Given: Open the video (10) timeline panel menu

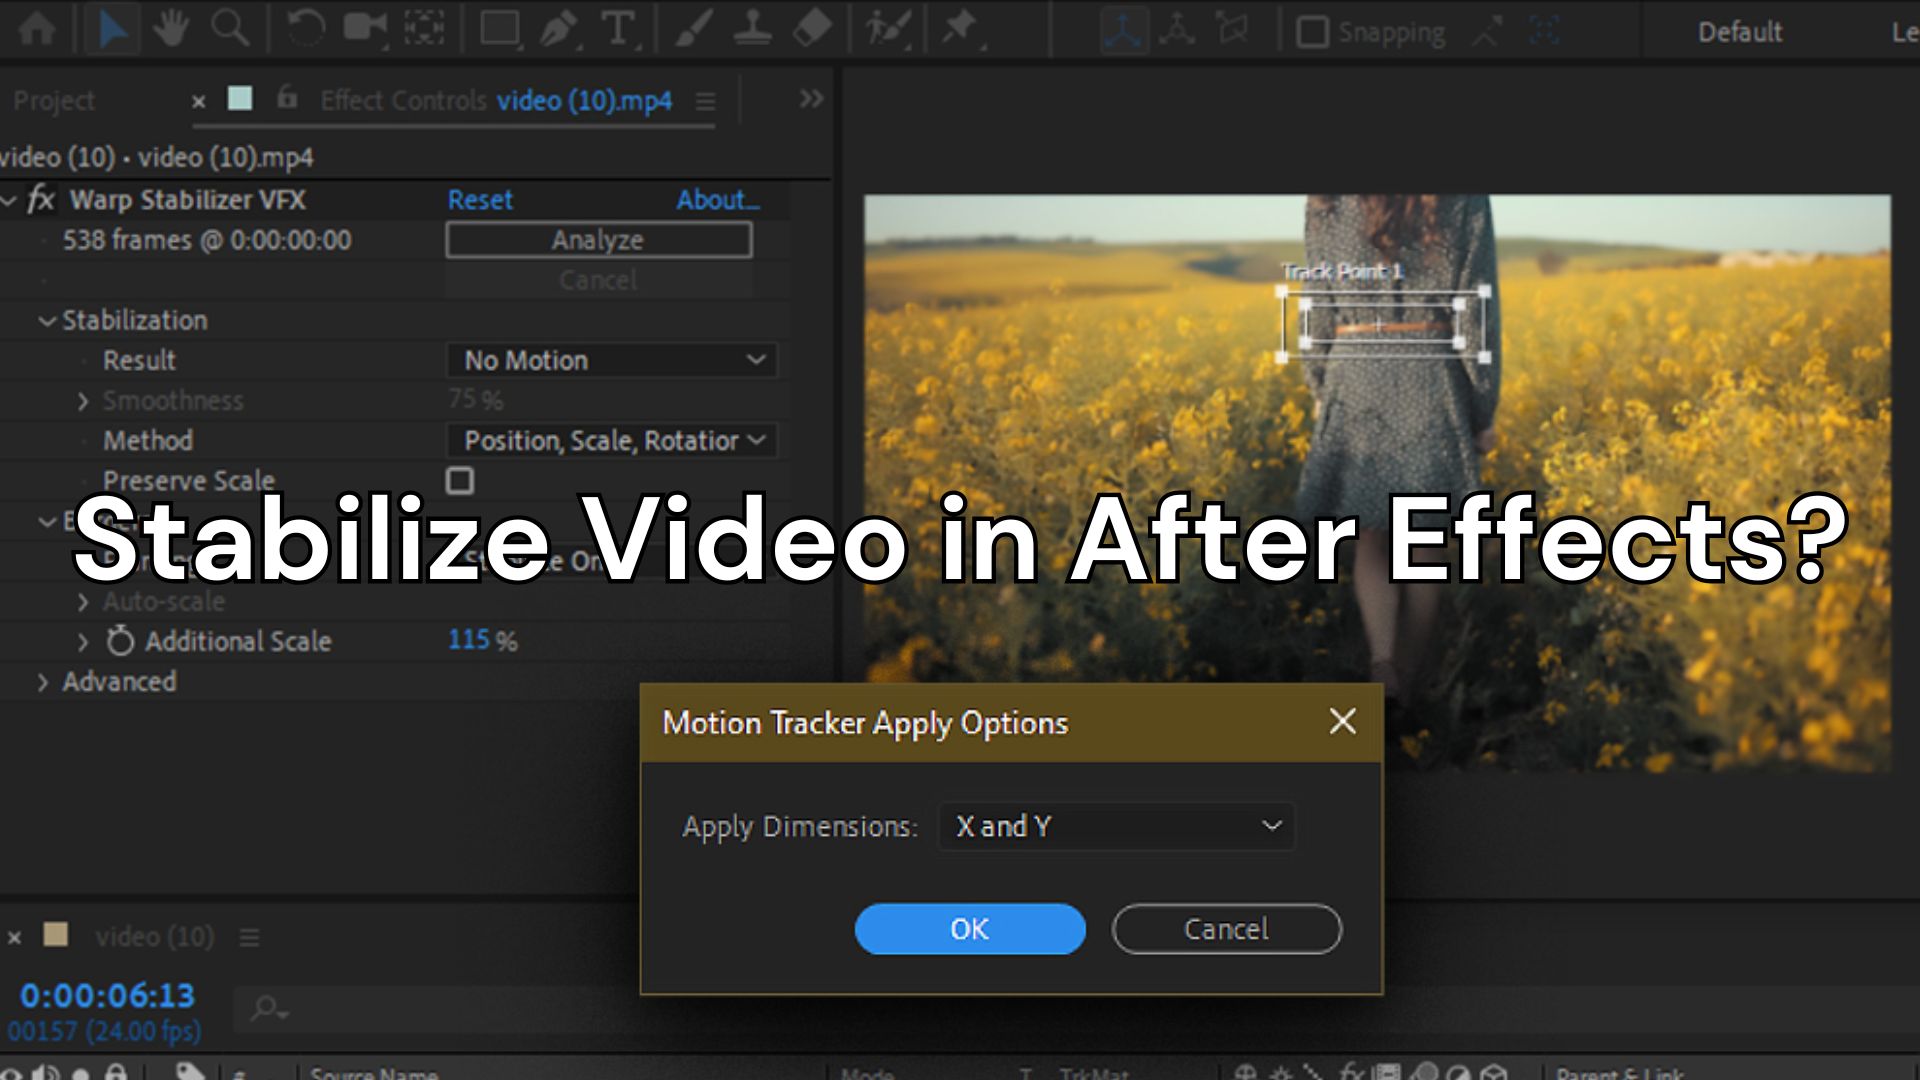Looking at the screenshot, I should 250,938.
